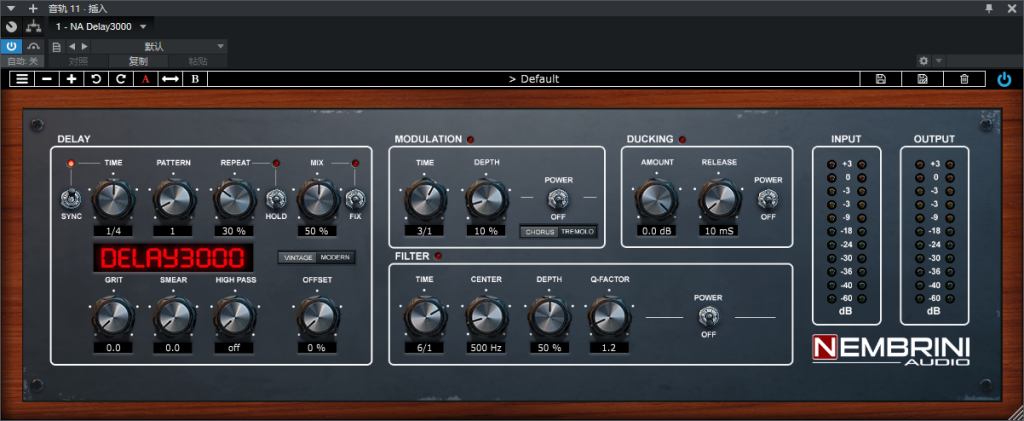
Task: Click the ducking AMOUNT knob
Action: click(x=657, y=200)
